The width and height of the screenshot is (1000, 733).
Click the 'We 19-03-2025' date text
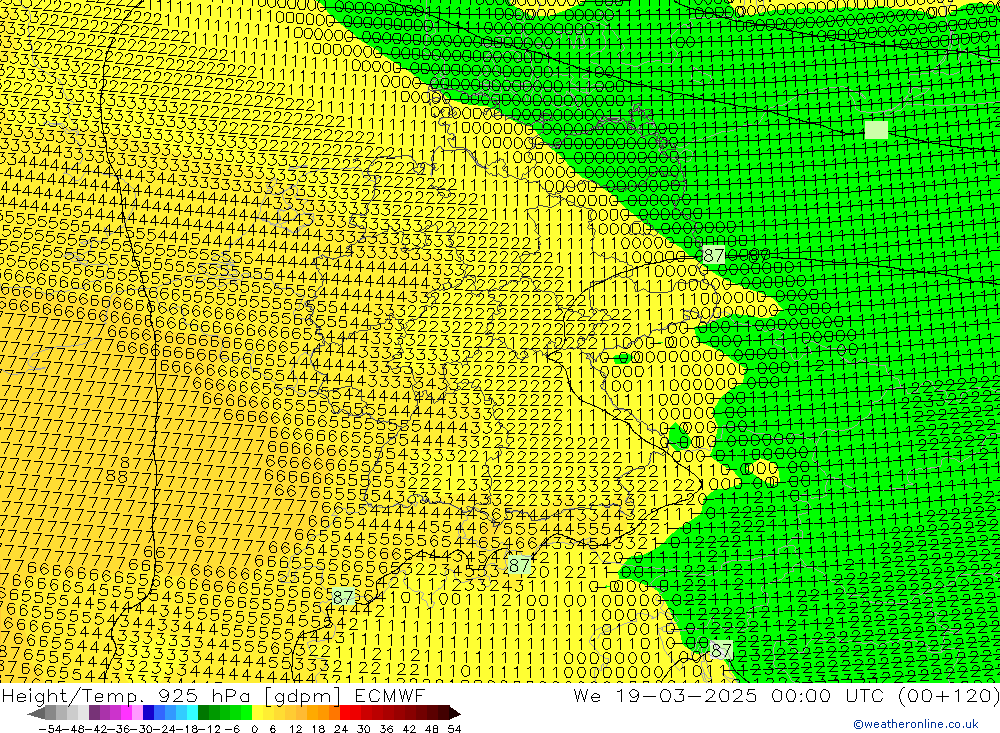665,695
